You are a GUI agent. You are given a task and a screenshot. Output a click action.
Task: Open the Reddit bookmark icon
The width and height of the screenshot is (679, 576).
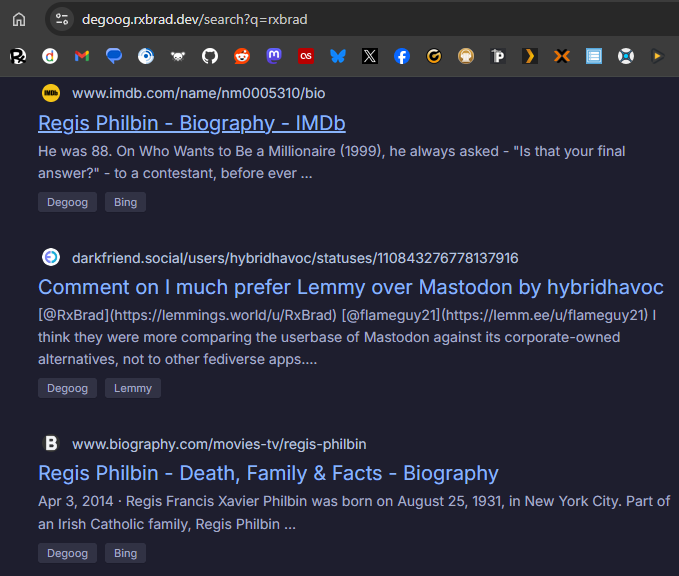(x=242, y=56)
